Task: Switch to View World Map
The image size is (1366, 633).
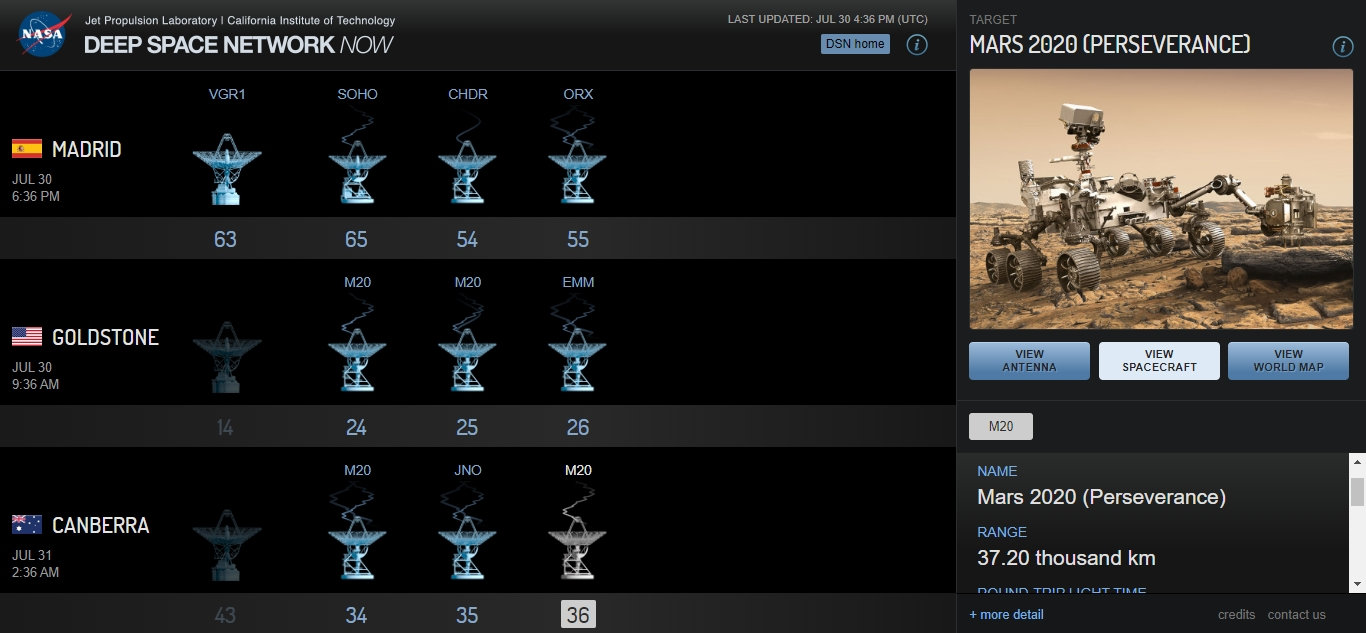Action: click(x=1288, y=361)
